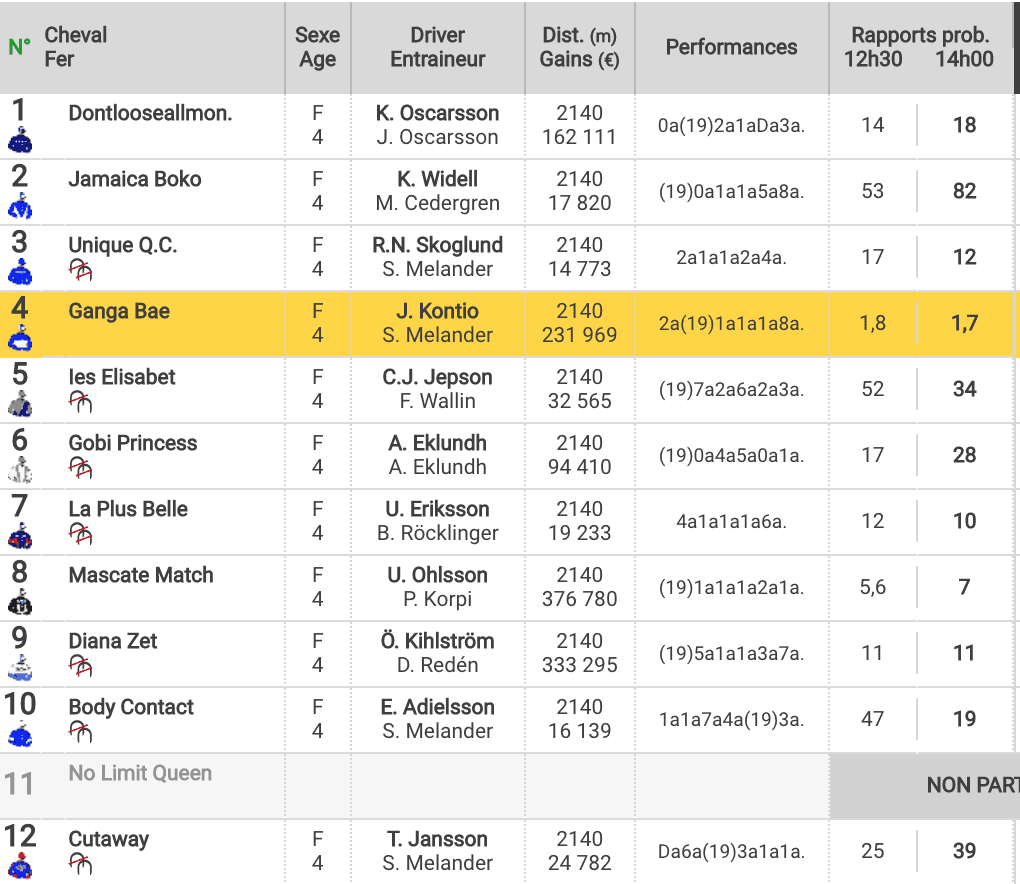Click the grey silks icon for horse 5

click(x=19, y=405)
